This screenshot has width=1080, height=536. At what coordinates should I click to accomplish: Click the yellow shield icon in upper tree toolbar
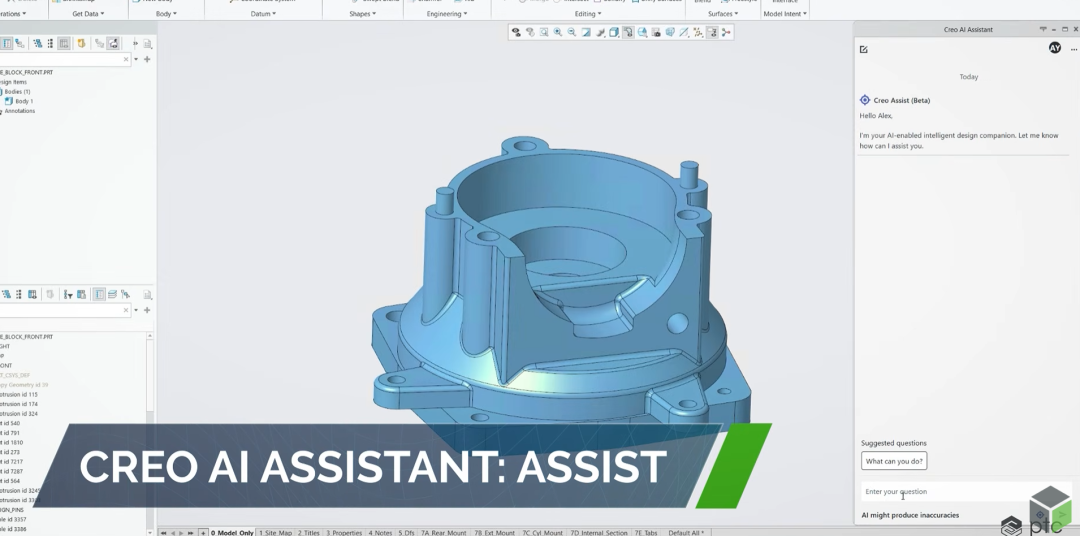click(81, 43)
